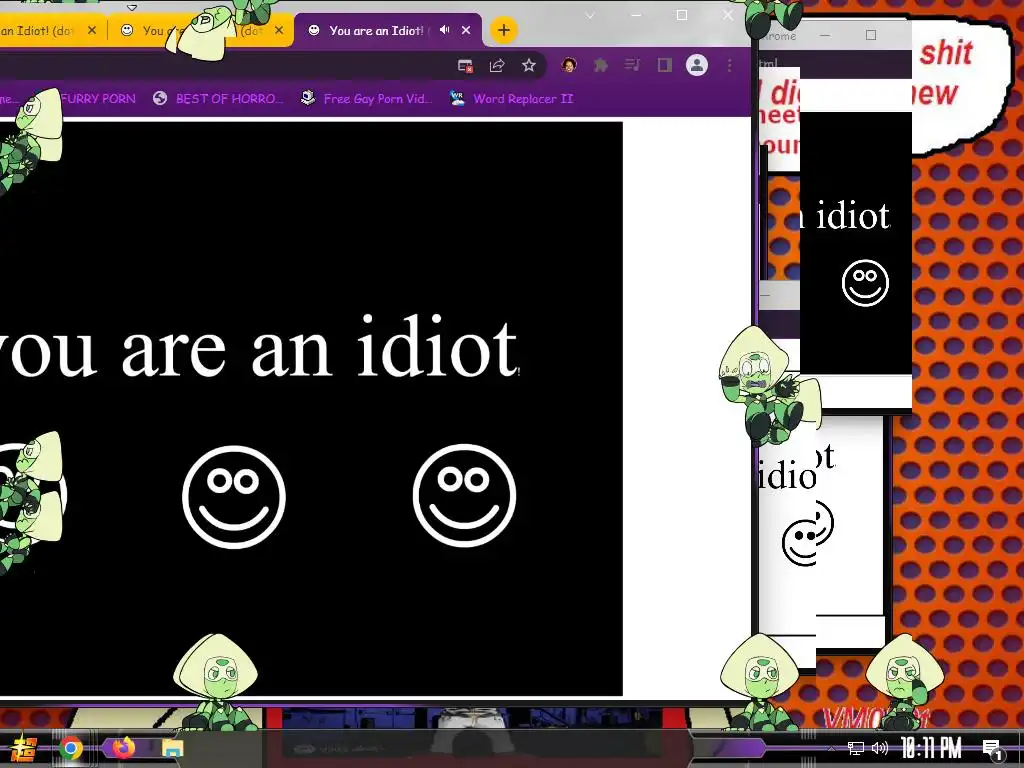Image resolution: width=1024 pixels, height=768 pixels.
Task: Open Firefox from the taskbar
Action: click(x=123, y=748)
